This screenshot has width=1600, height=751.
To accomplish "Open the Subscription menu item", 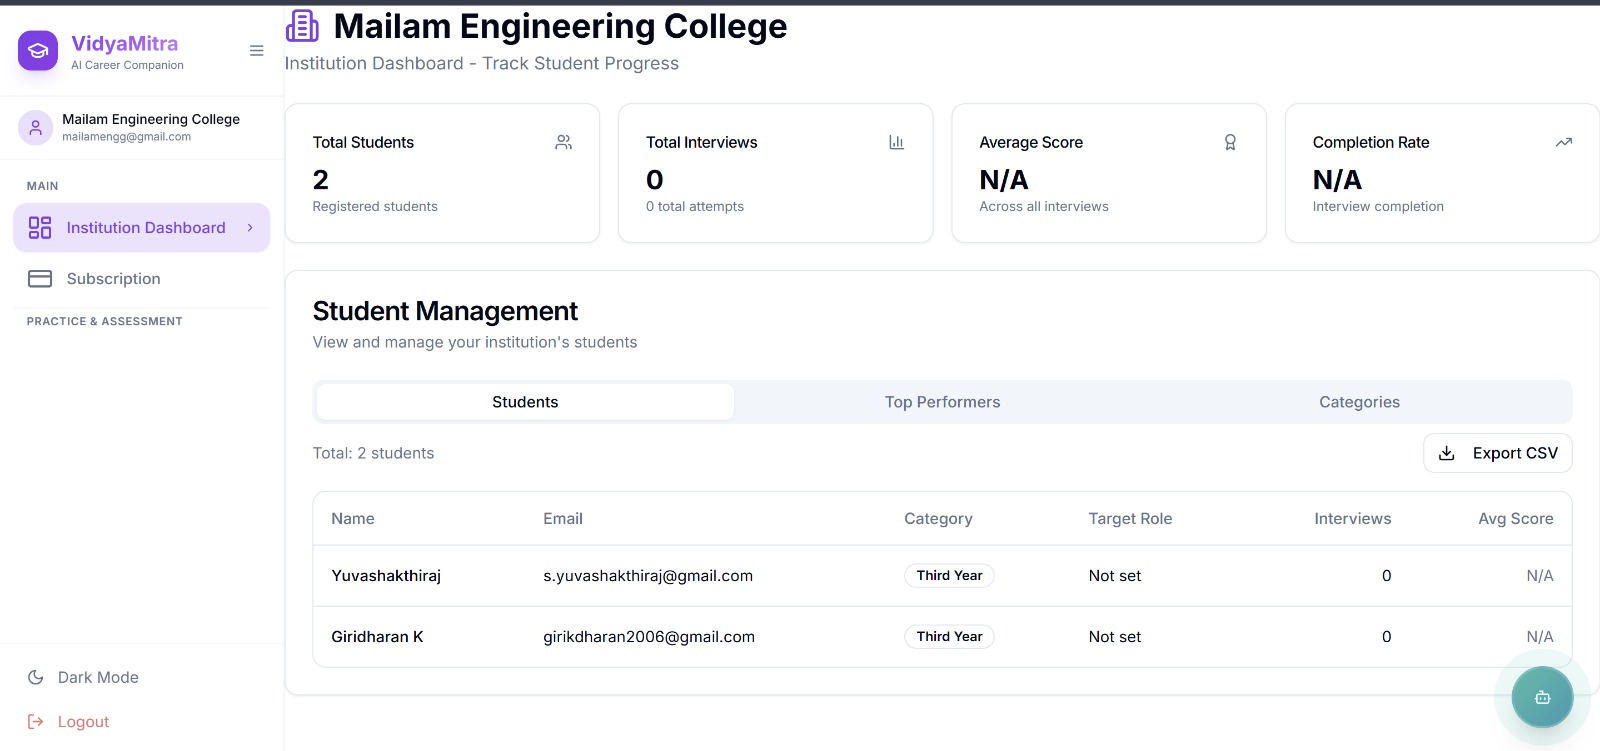I will [x=113, y=279].
